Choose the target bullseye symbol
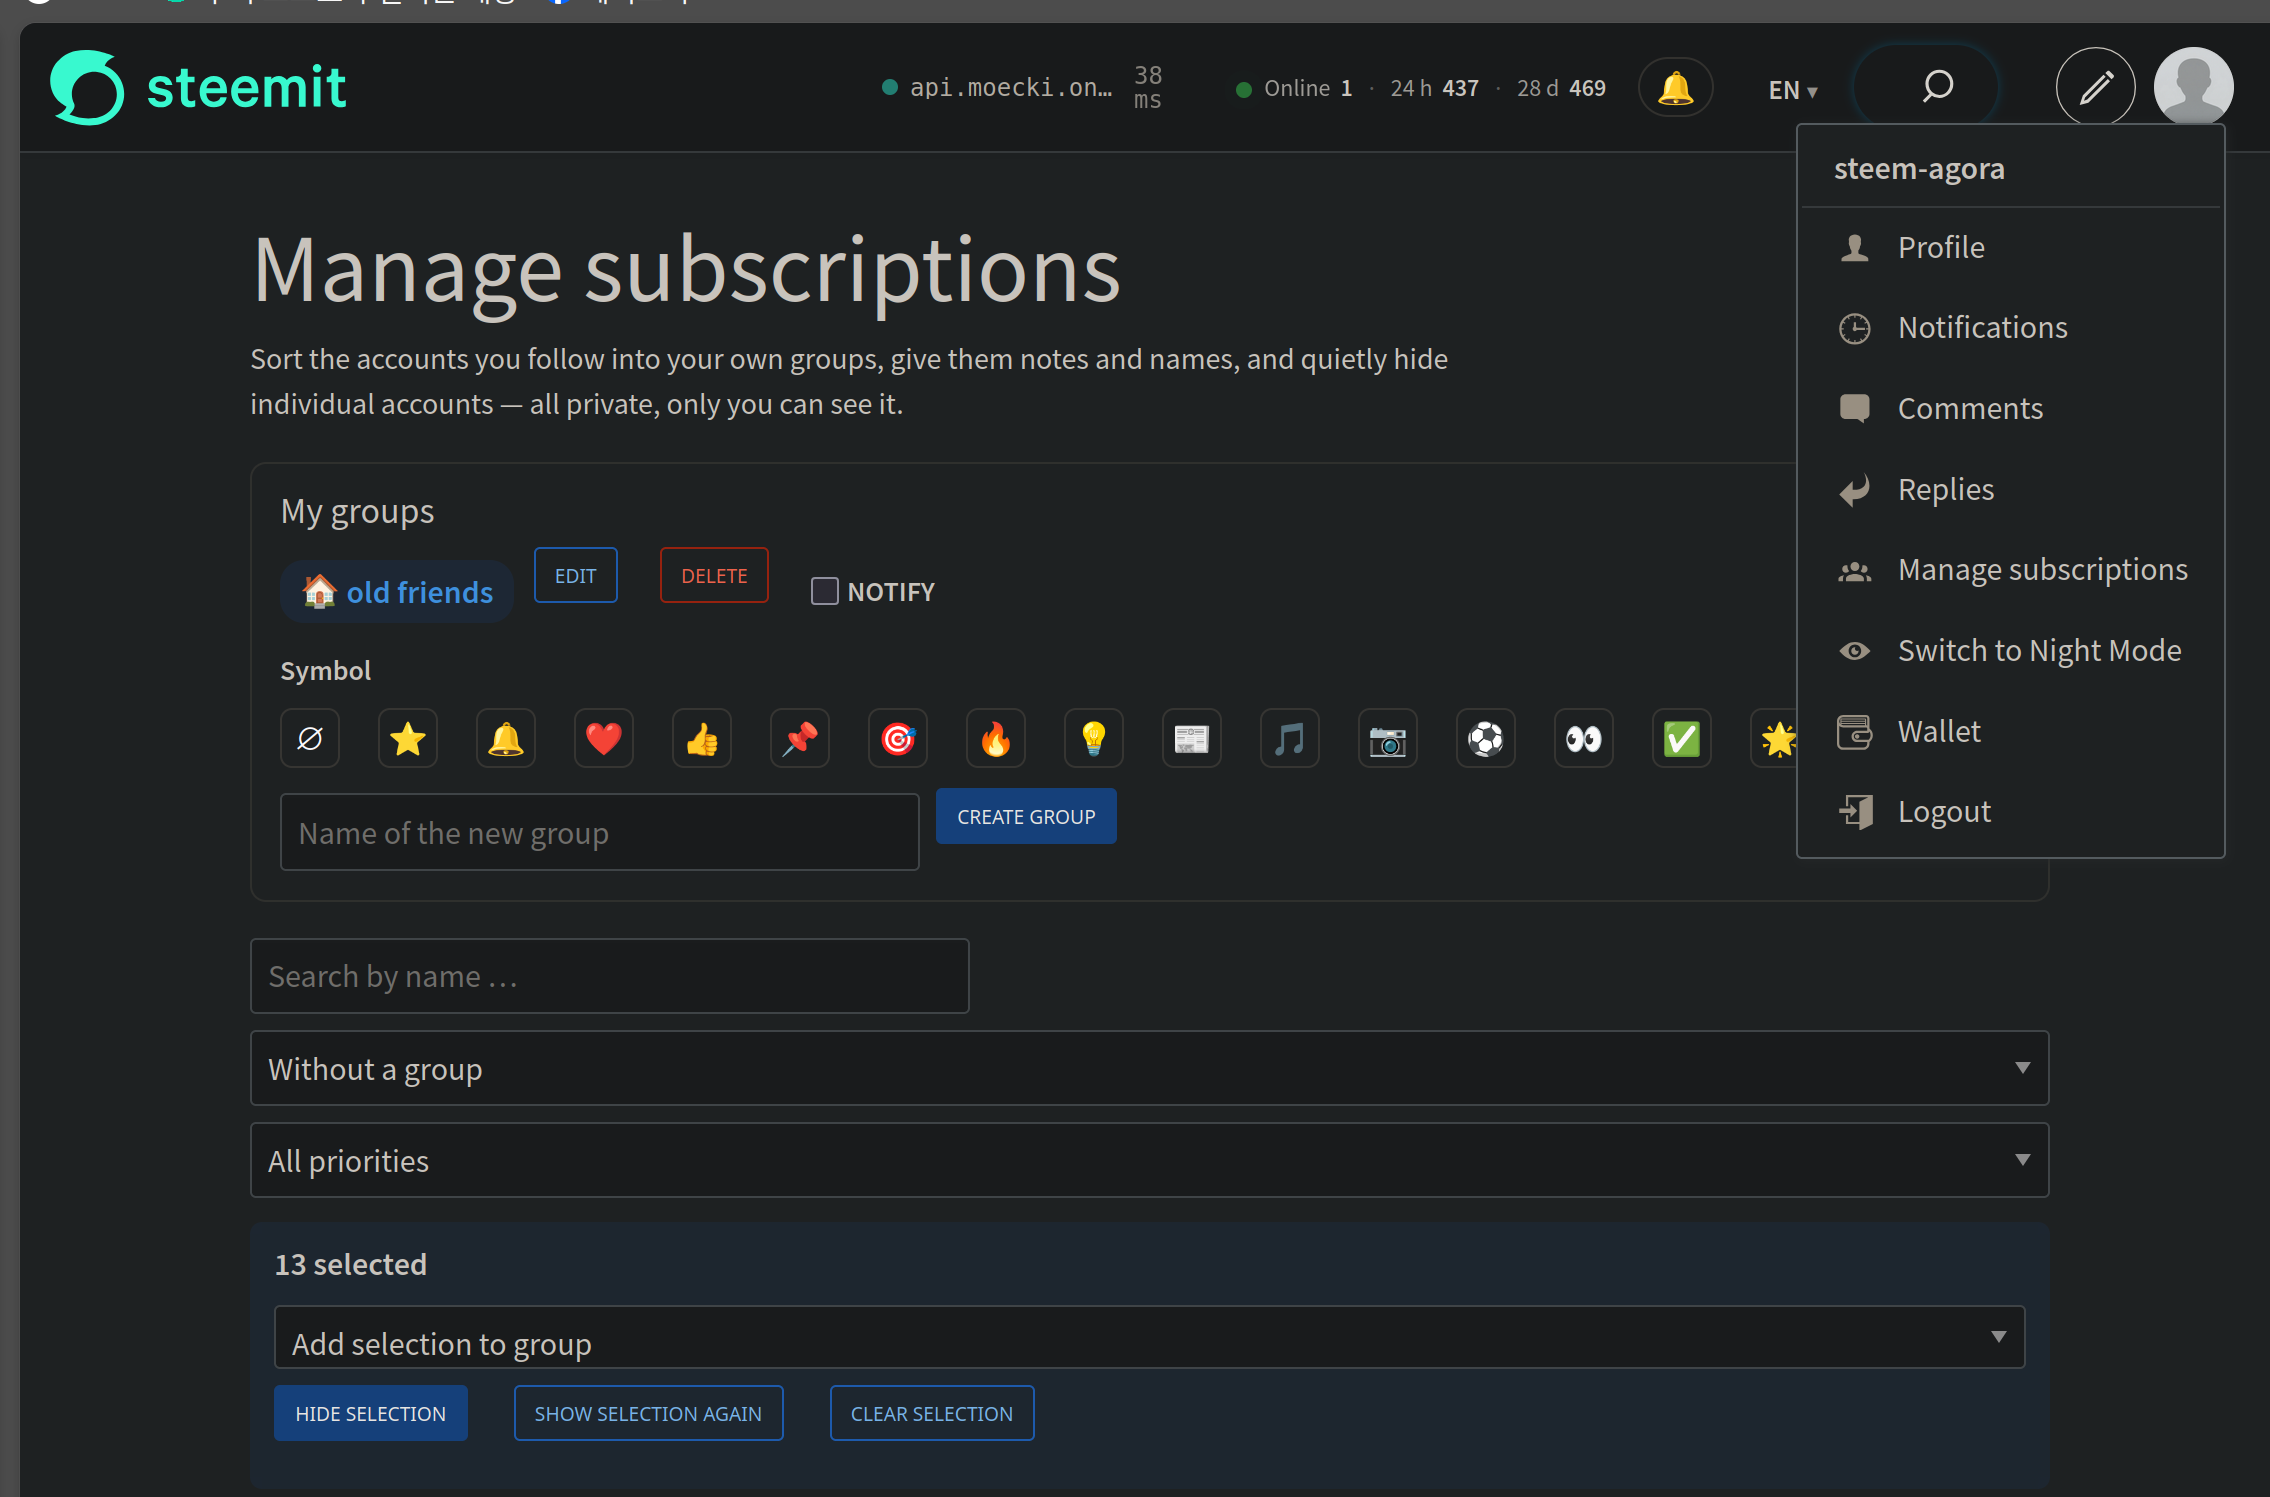This screenshot has height=1497, width=2270. pyautogui.click(x=898, y=739)
